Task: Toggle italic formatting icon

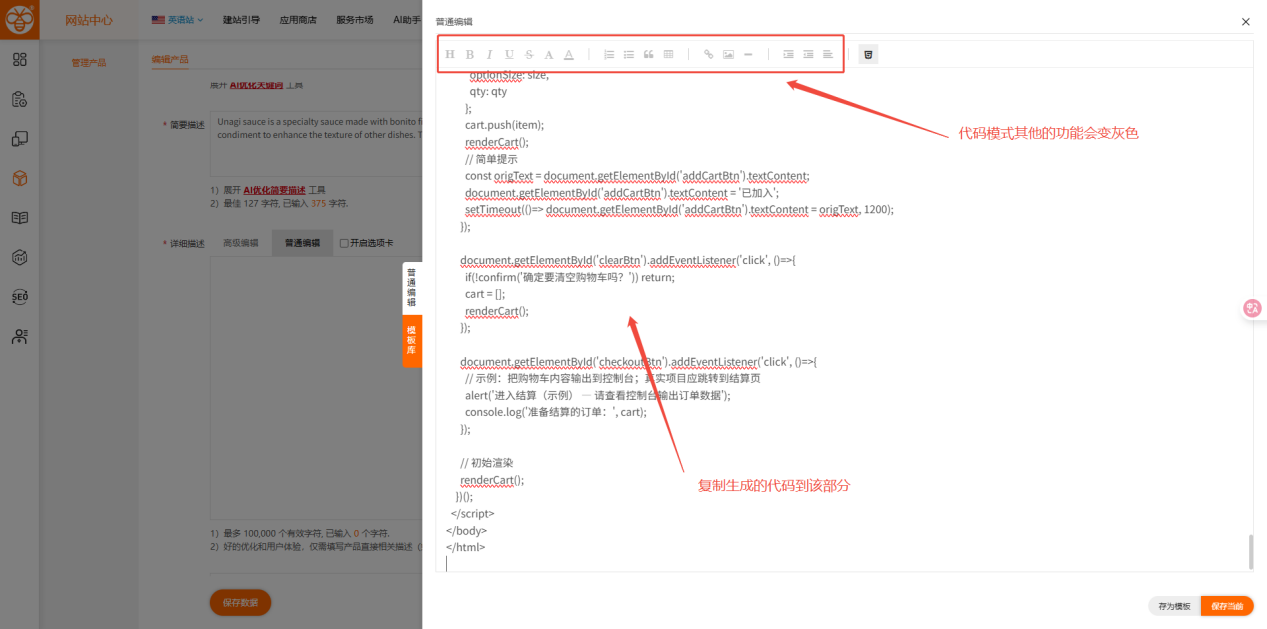Action: point(489,54)
